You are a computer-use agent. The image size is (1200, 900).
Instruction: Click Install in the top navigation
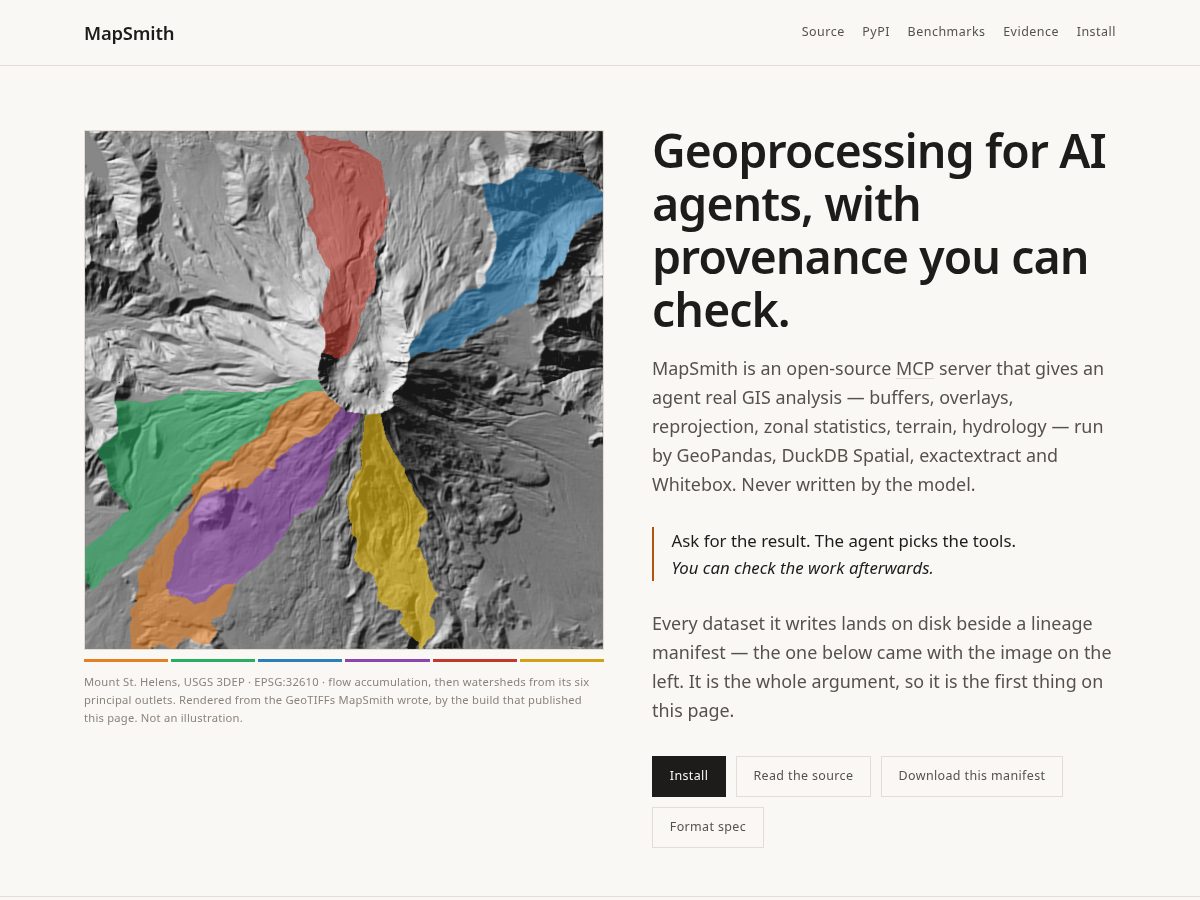[x=1096, y=32]
